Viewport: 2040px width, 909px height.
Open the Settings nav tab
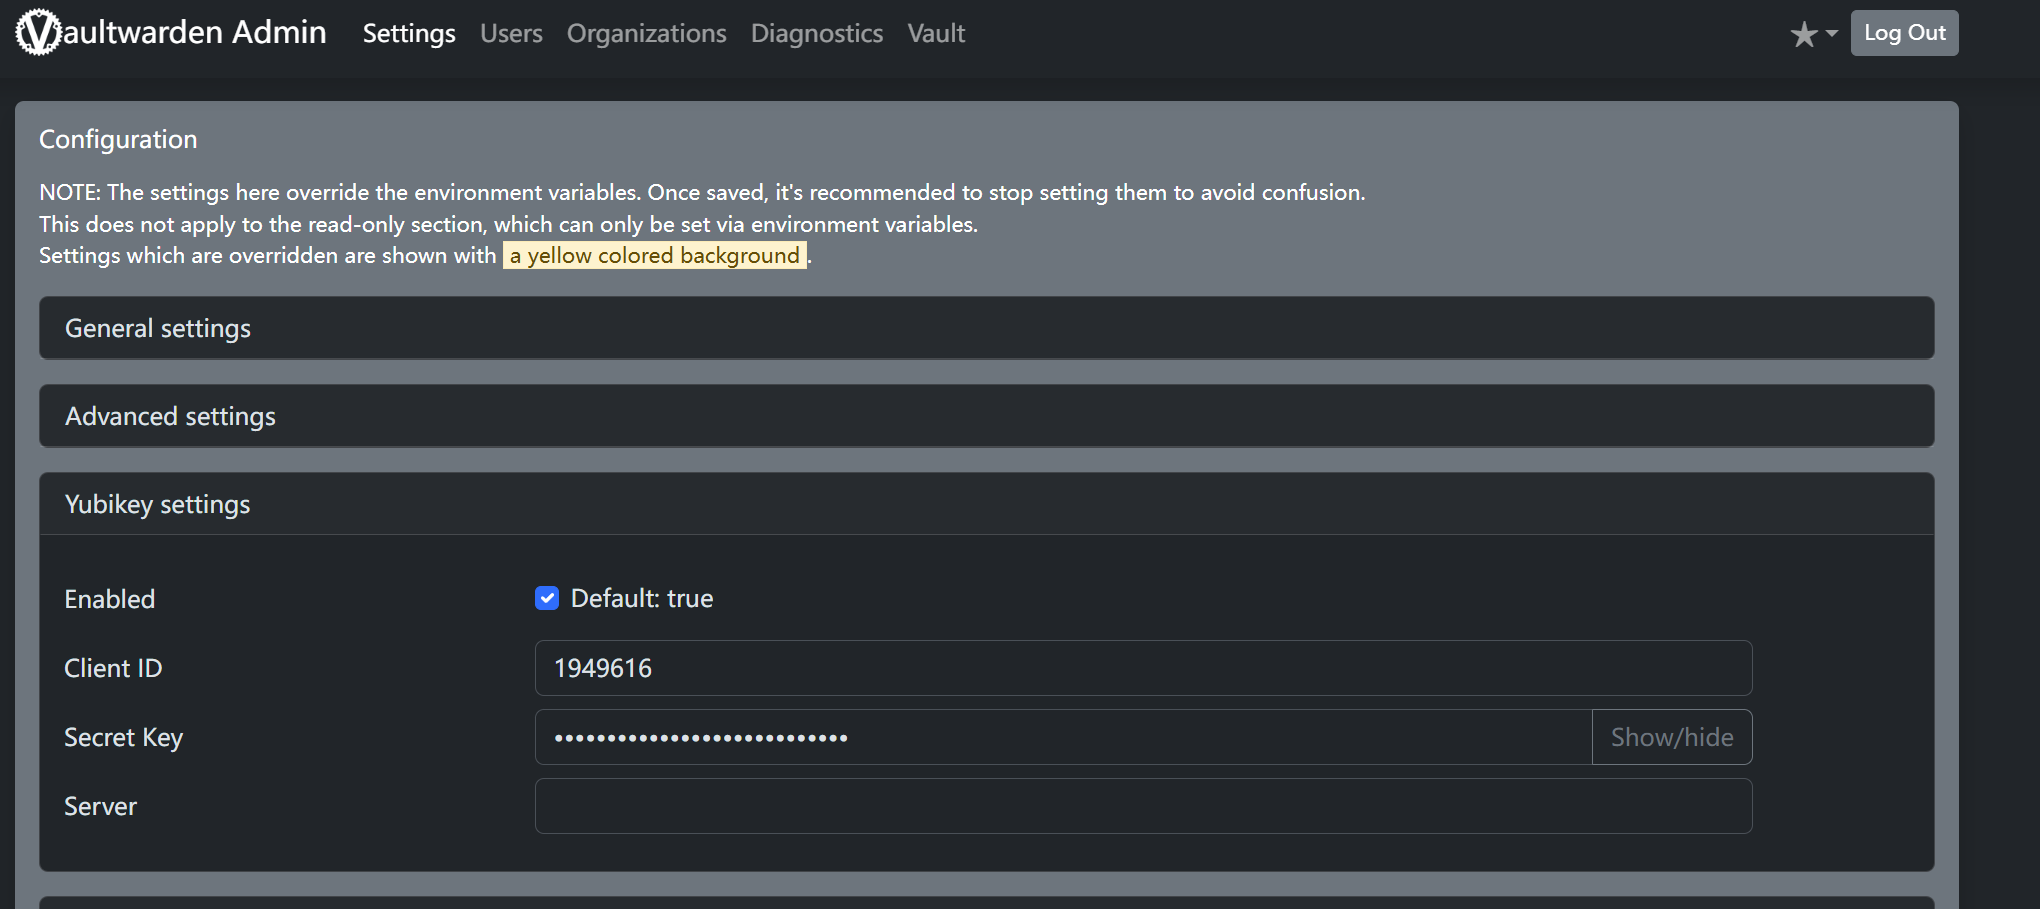click(409, 34)
